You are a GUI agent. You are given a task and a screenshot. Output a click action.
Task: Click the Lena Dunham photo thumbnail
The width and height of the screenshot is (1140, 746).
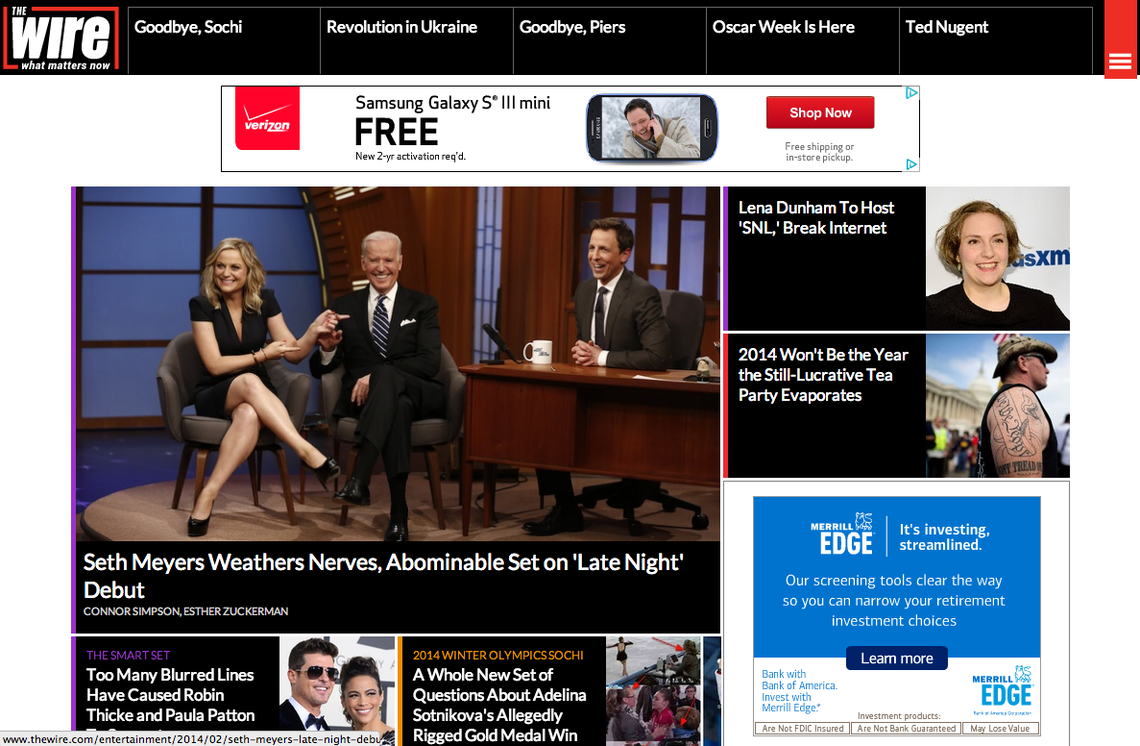click(x=997, y=258)
